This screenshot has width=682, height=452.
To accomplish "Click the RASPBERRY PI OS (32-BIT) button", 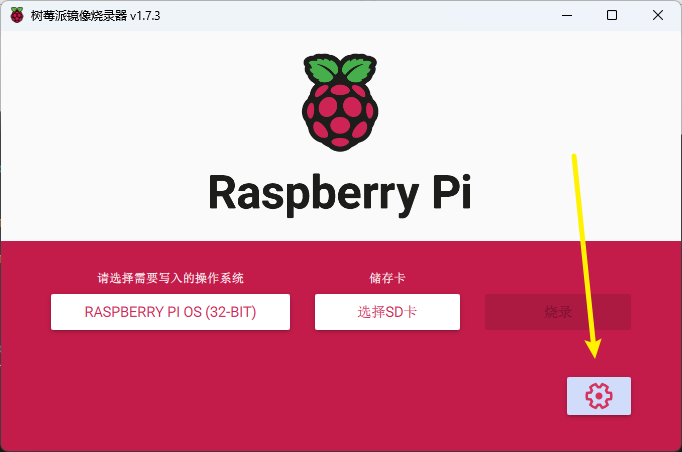I will [x=170, y=312].
